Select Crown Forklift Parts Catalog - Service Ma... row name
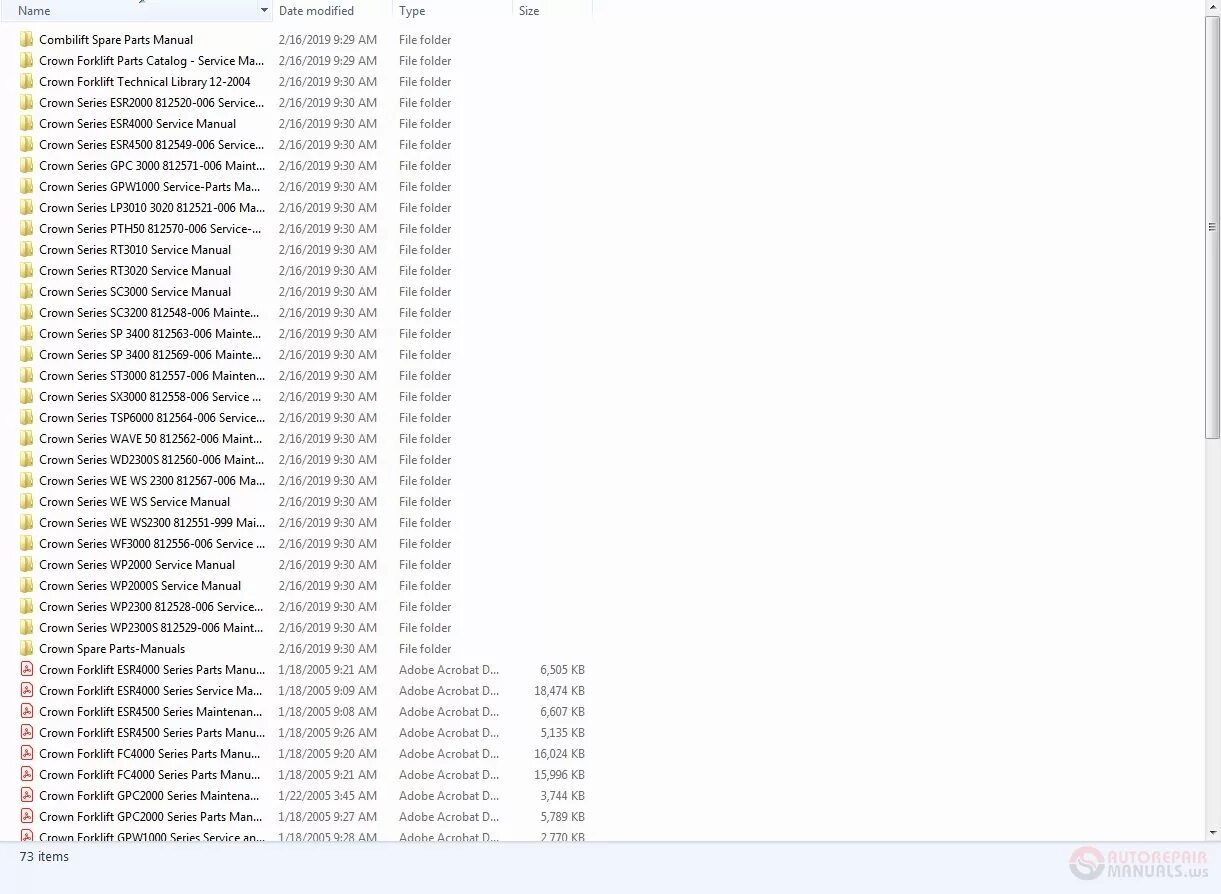This screenshot has height=894, width=1221. [151, 61]
